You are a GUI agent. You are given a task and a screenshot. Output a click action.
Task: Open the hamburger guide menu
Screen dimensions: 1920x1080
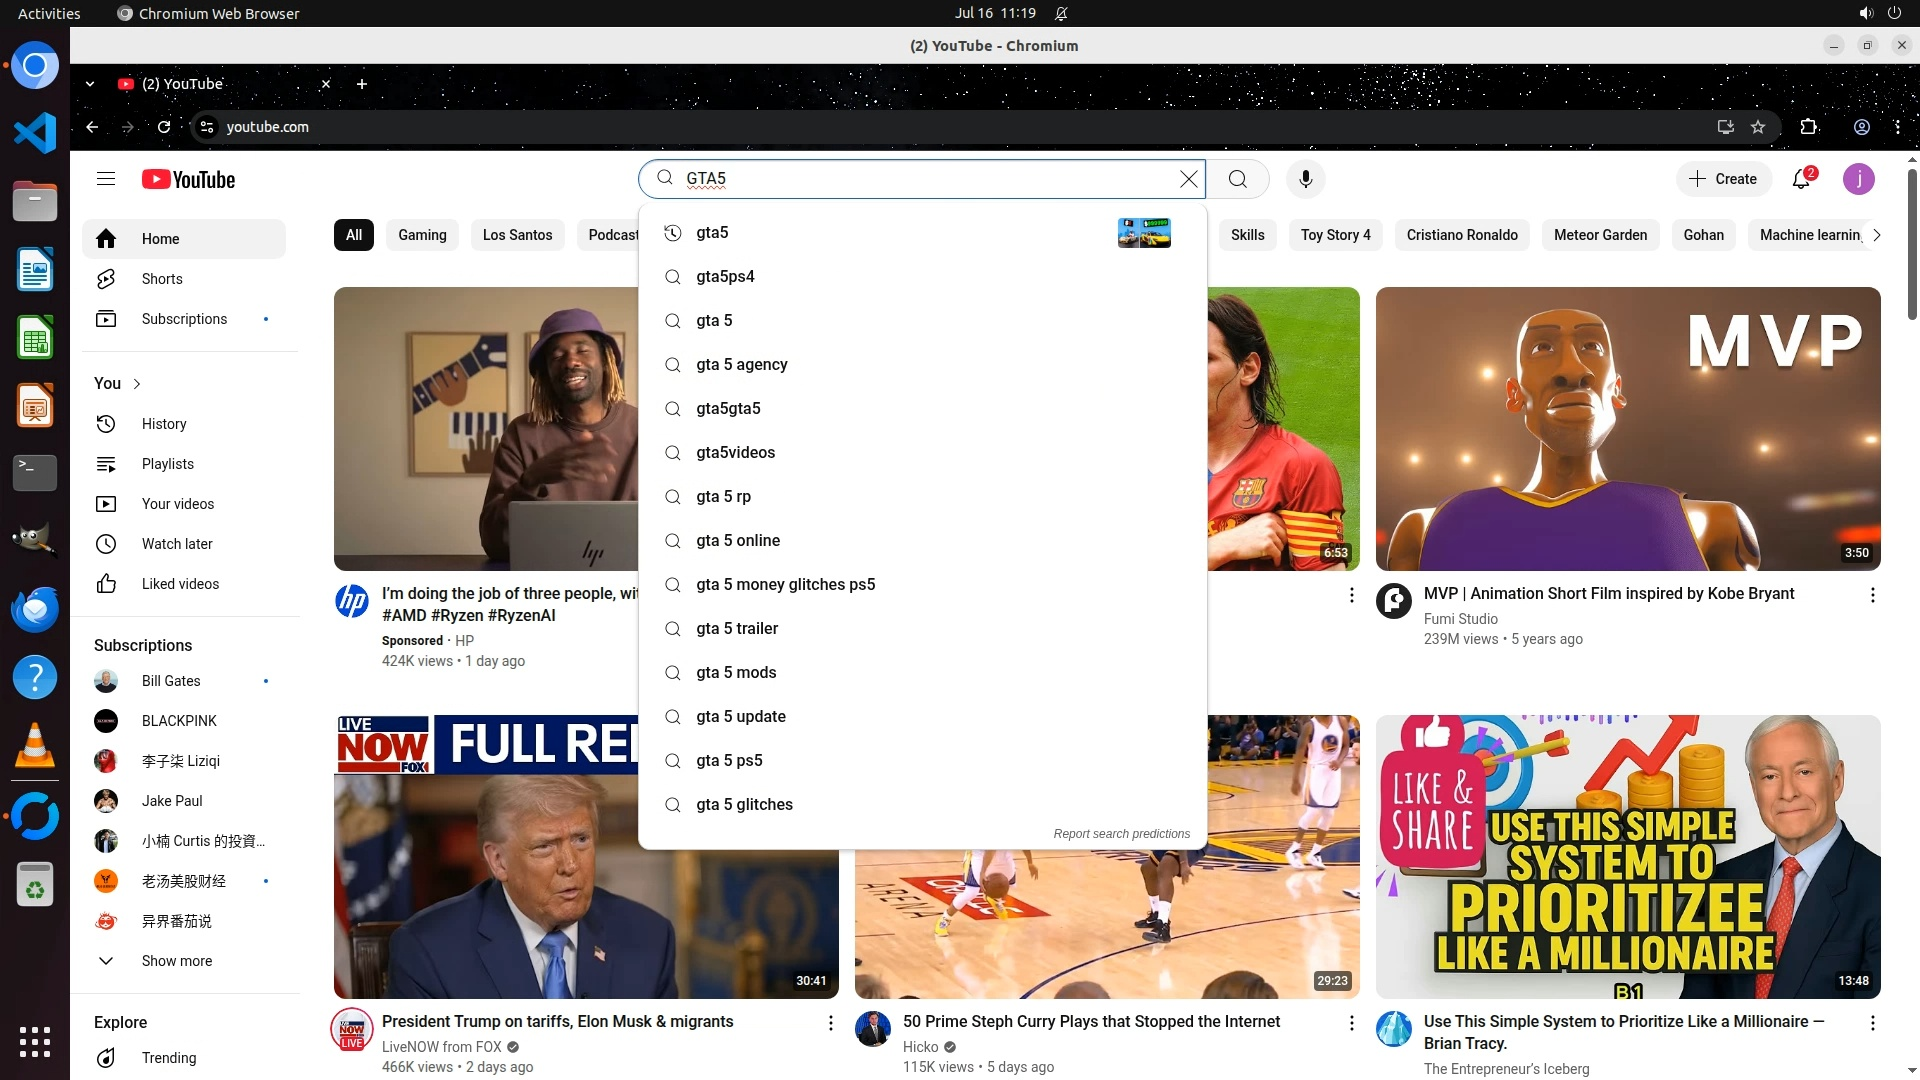(106, 179)
